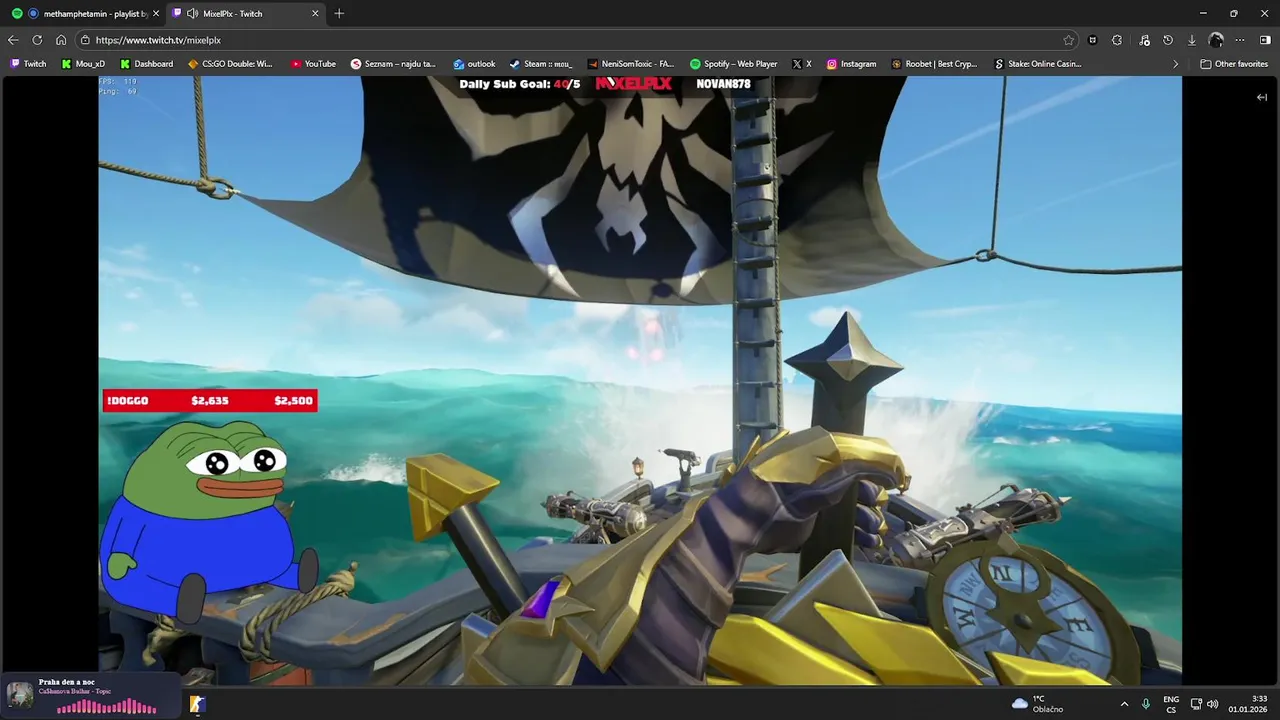The image size is (1280, 720).
Task: Open the round cat-face extension in the toolbar
Action: tap(1093, 40)
